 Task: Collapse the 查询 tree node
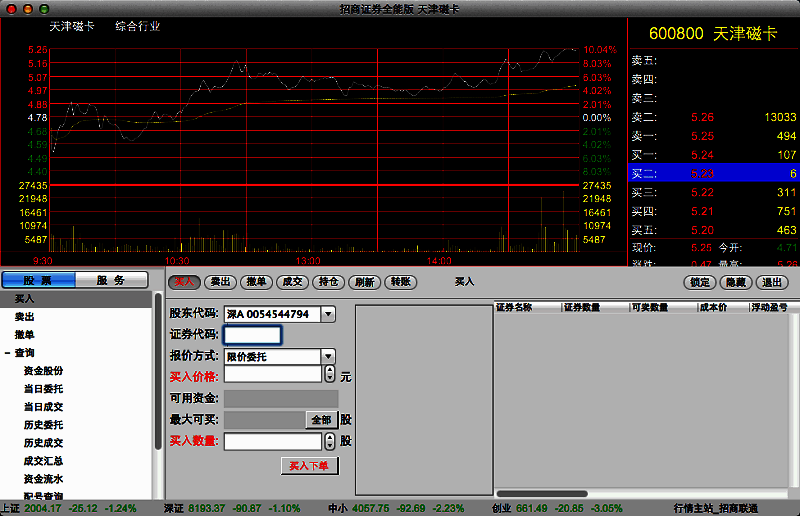click(x=7, y=353)
